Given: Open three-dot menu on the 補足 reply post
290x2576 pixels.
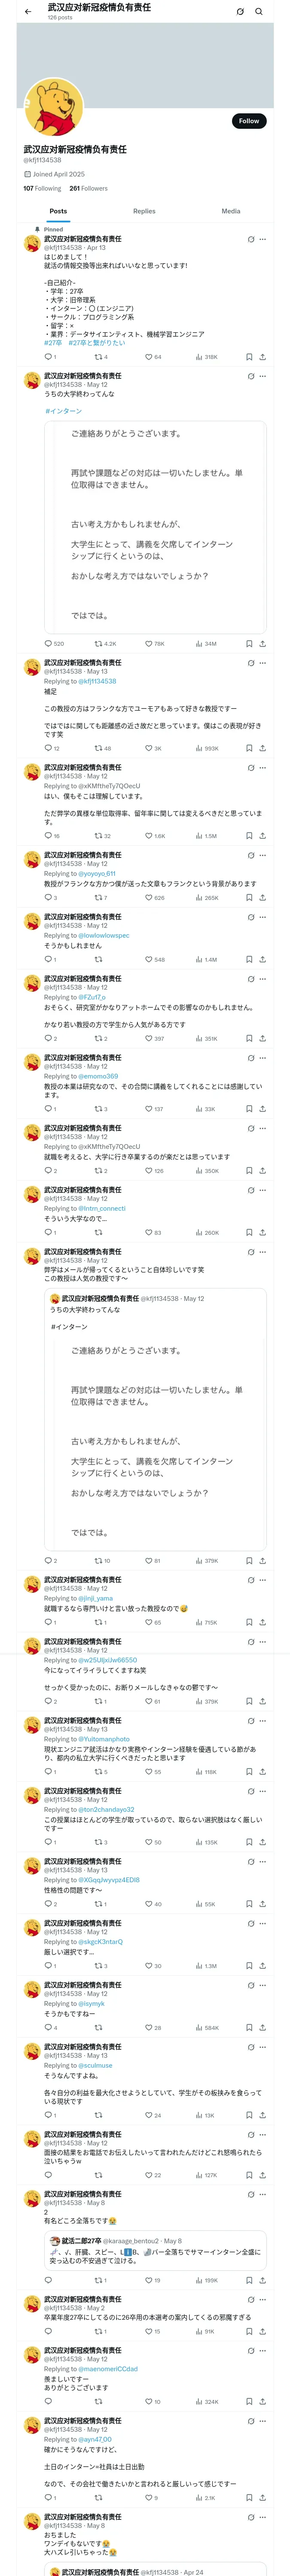Looking at the screenshot, I should tap(263, 663).
